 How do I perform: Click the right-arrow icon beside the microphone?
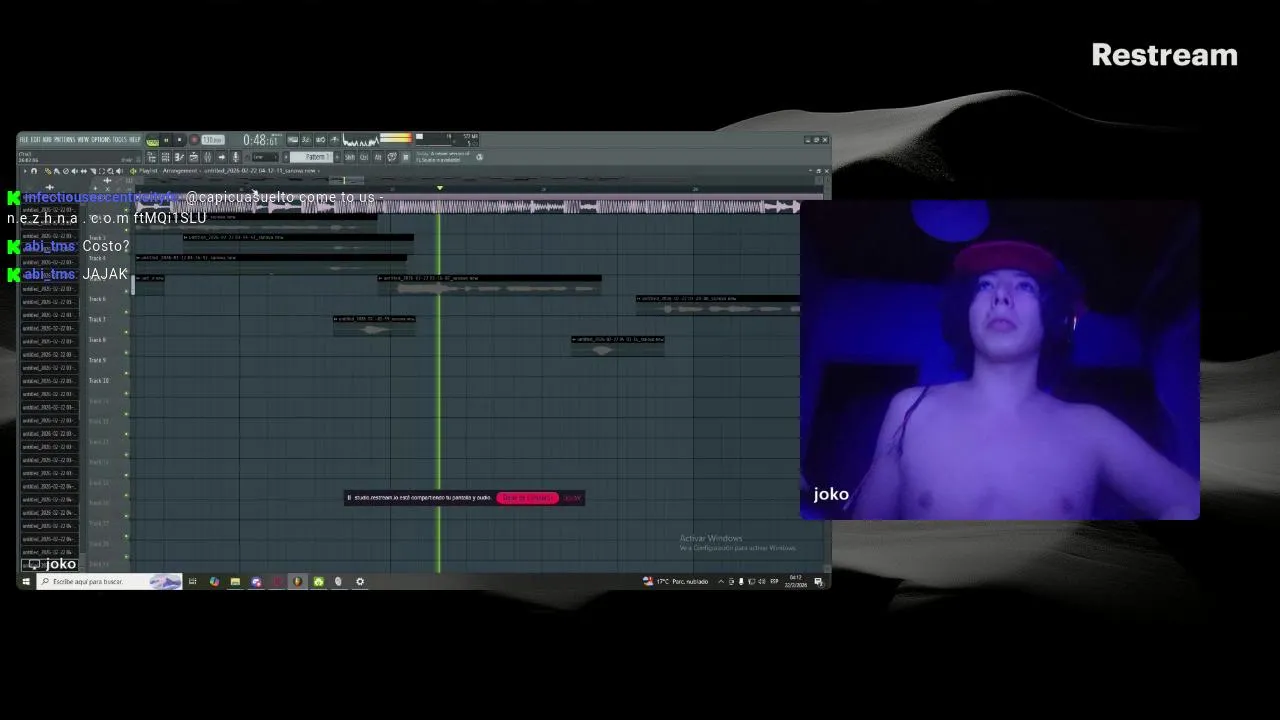click(221, 157)
